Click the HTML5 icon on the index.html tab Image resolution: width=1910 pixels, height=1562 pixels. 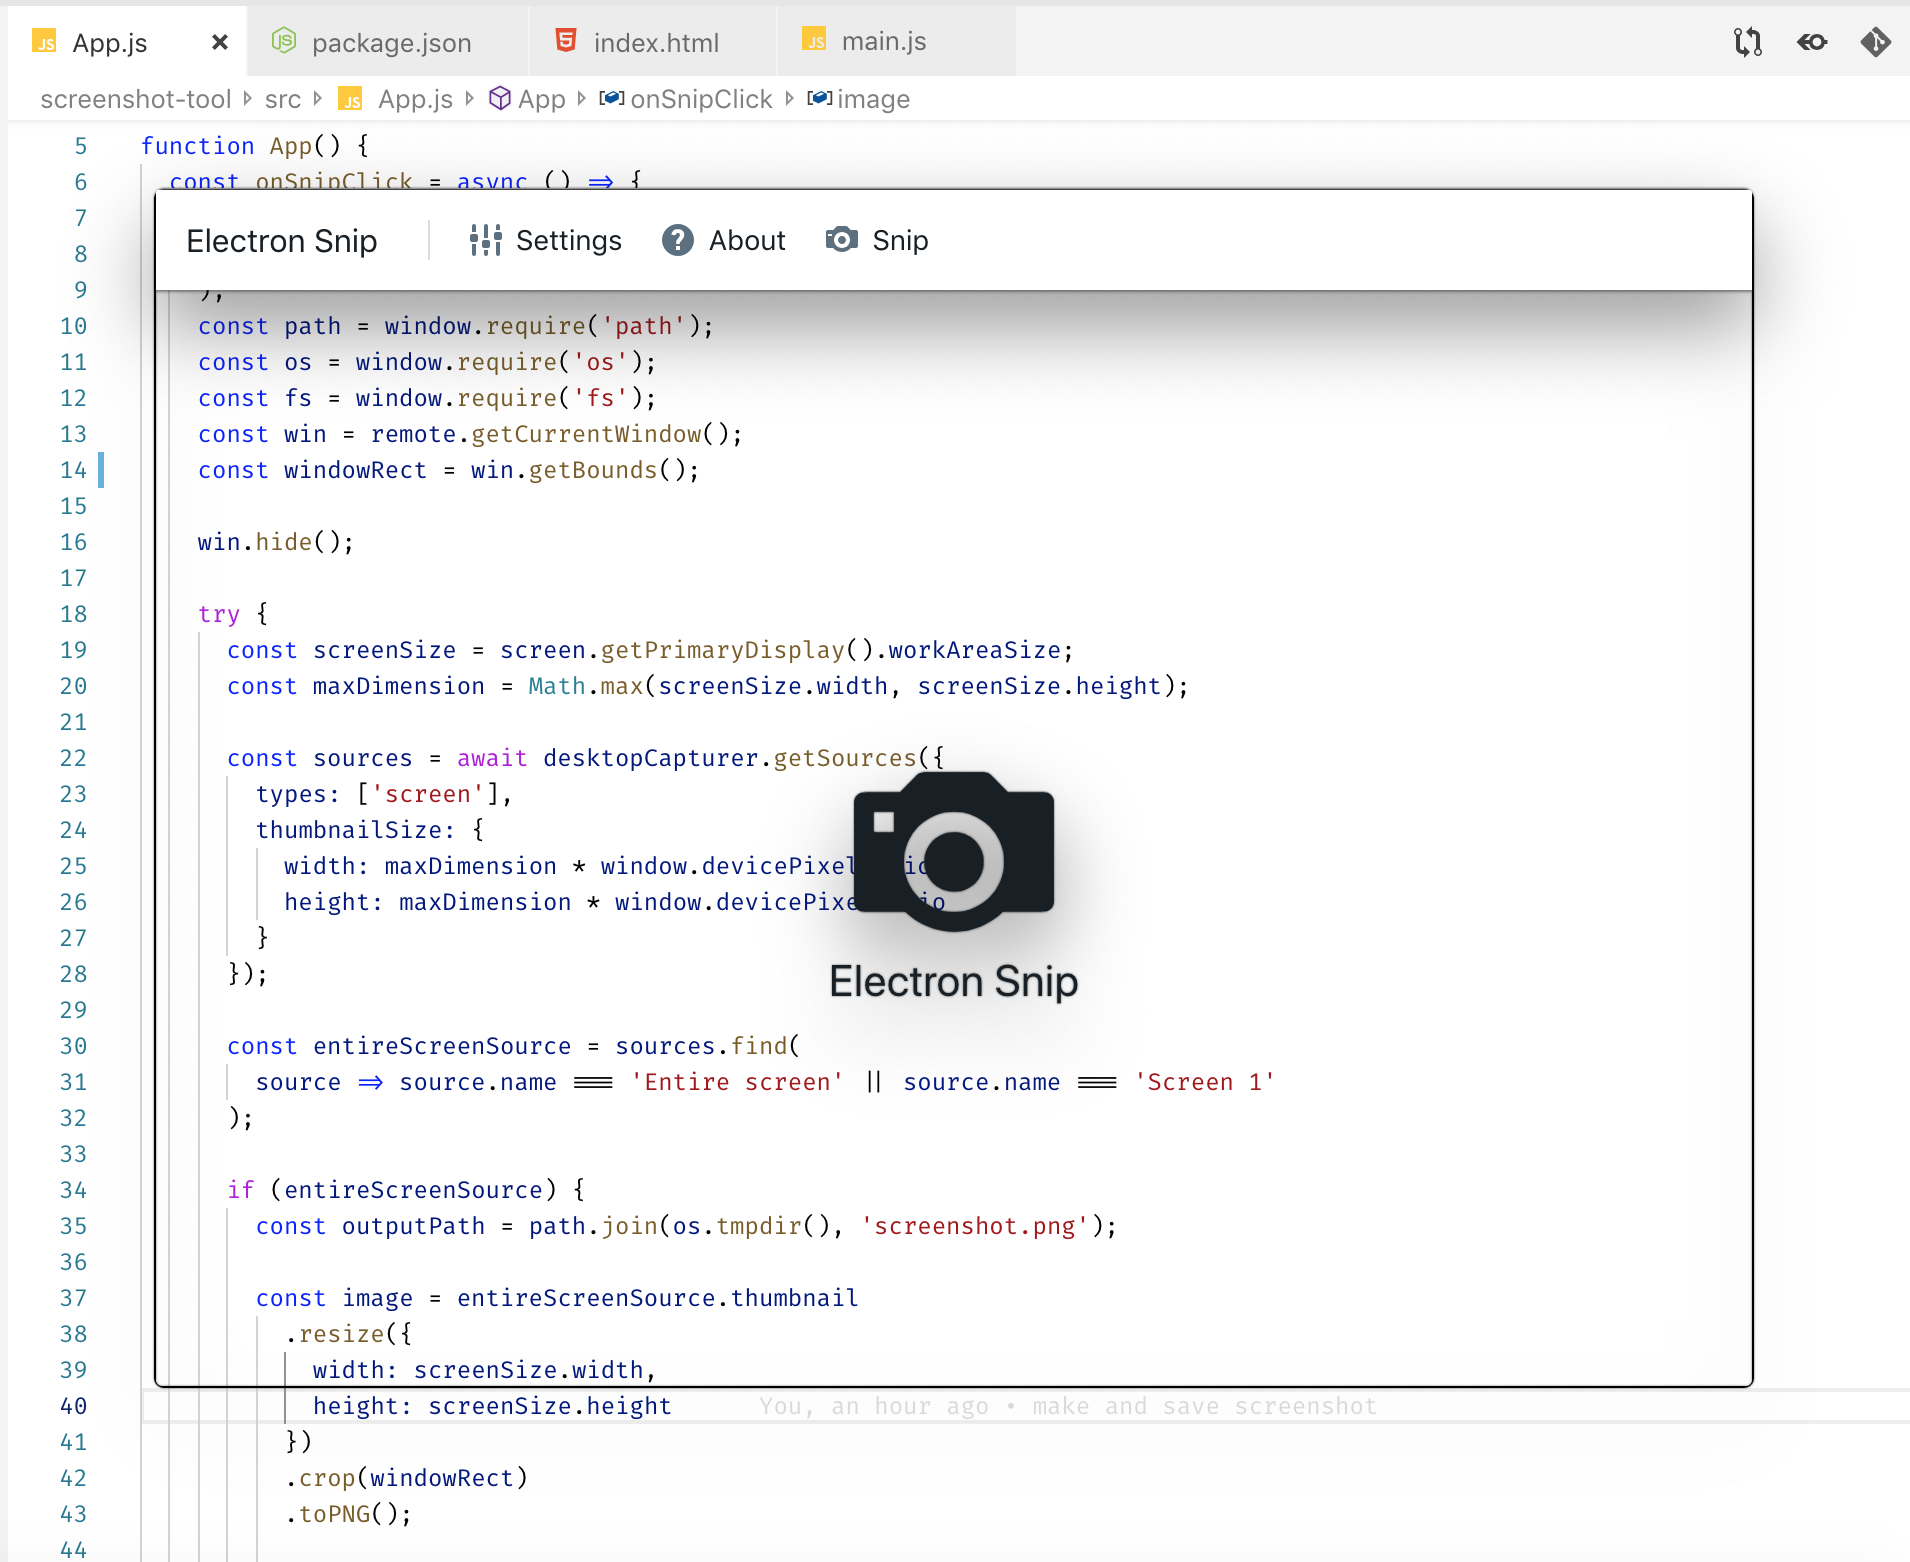point(566,40)
